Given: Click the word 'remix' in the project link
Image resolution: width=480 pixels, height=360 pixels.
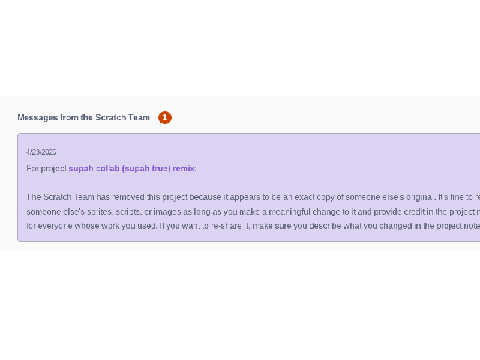Looking at the screenshot, I should point(183,168).
